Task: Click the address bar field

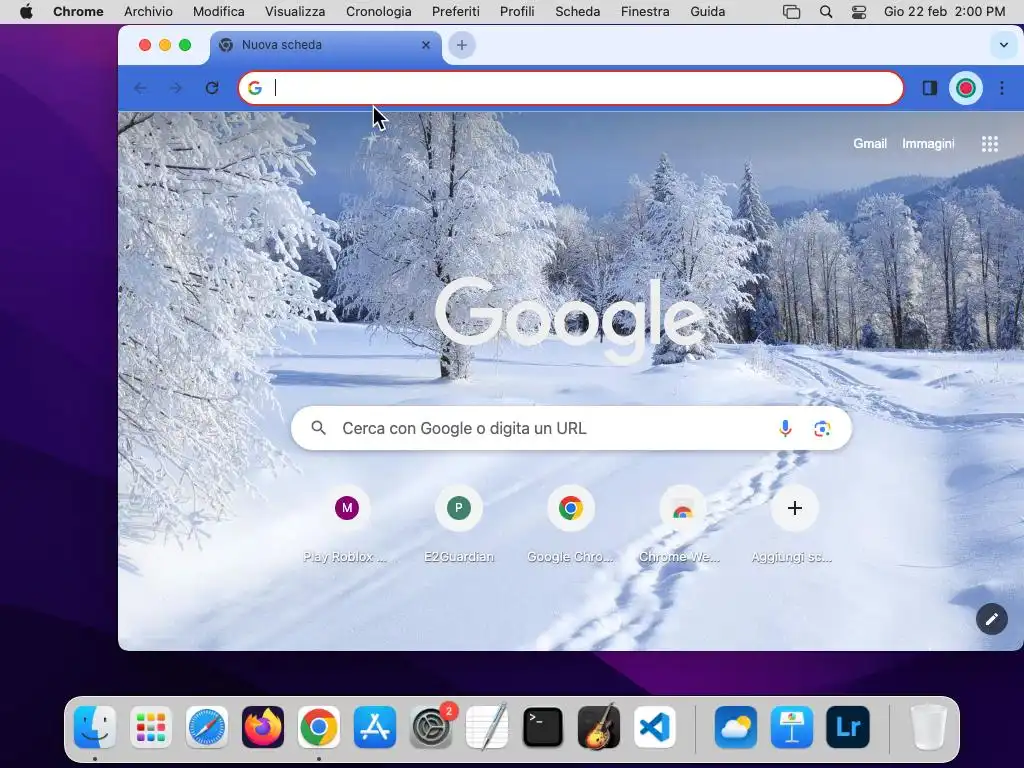Action: [571, 88]
